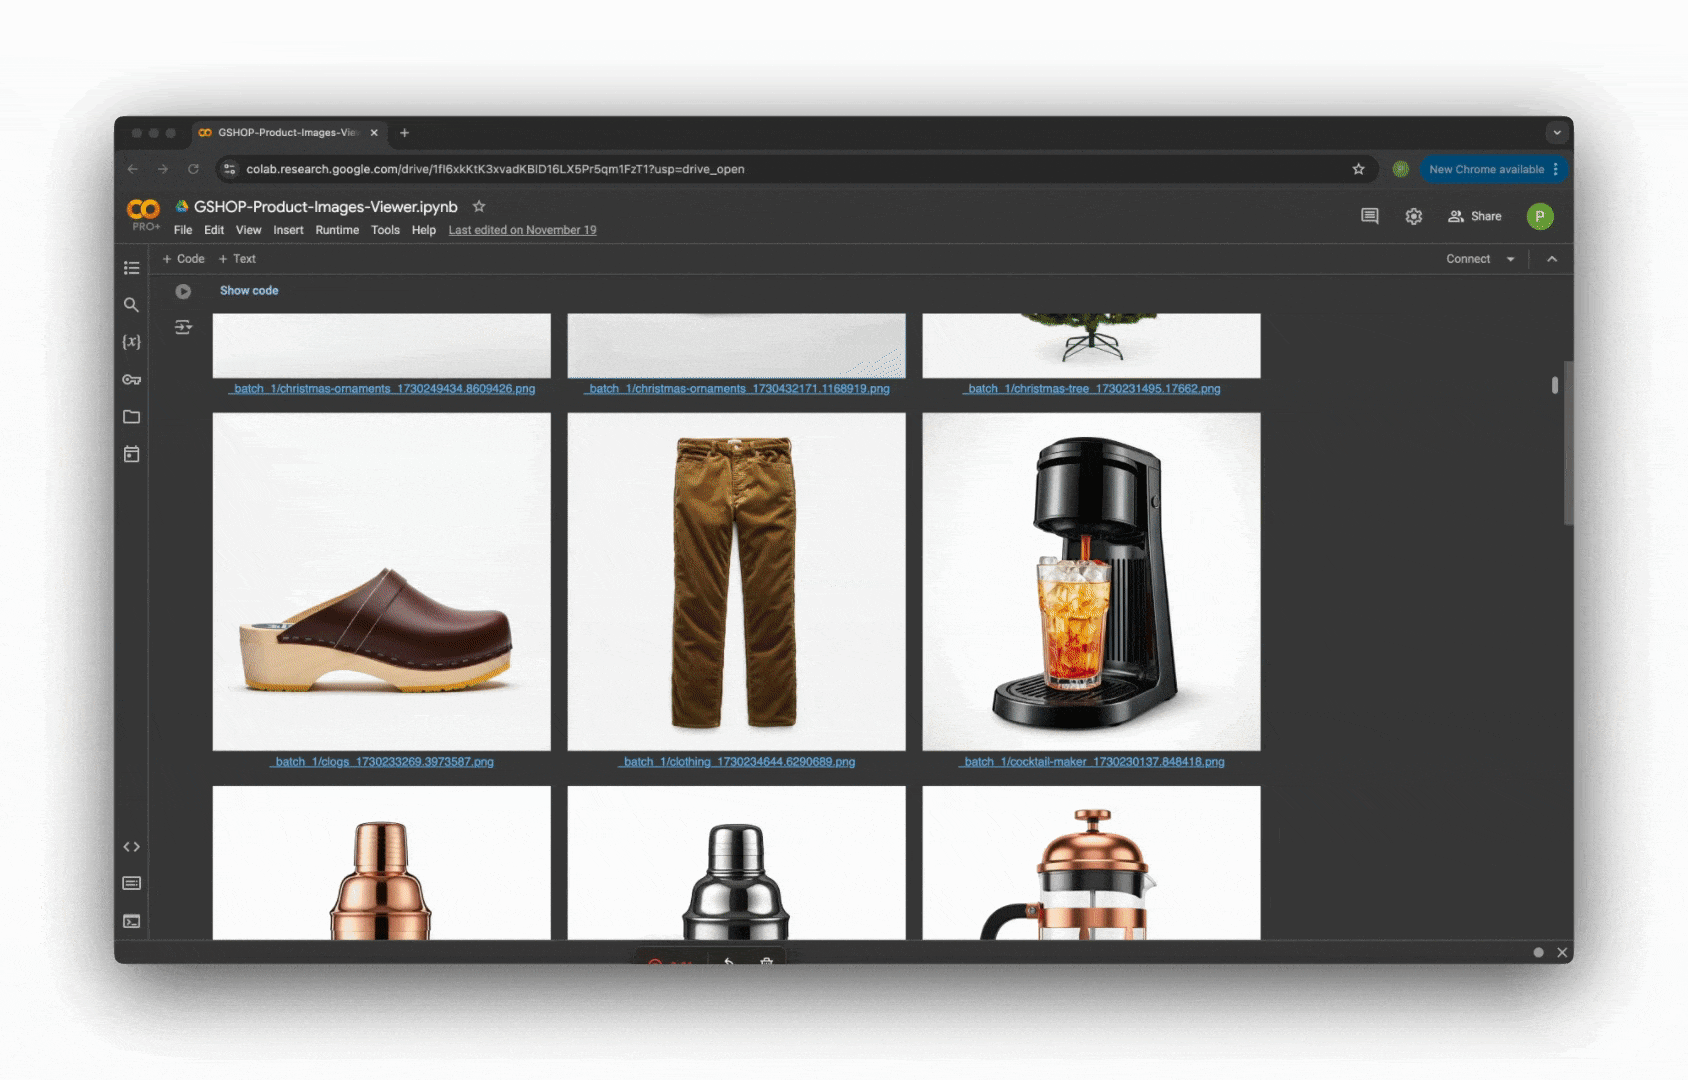Close the GSHOP-Product-Images-Viewer tab
This screenshot has width=1688, height=1080.
point(374,133)
